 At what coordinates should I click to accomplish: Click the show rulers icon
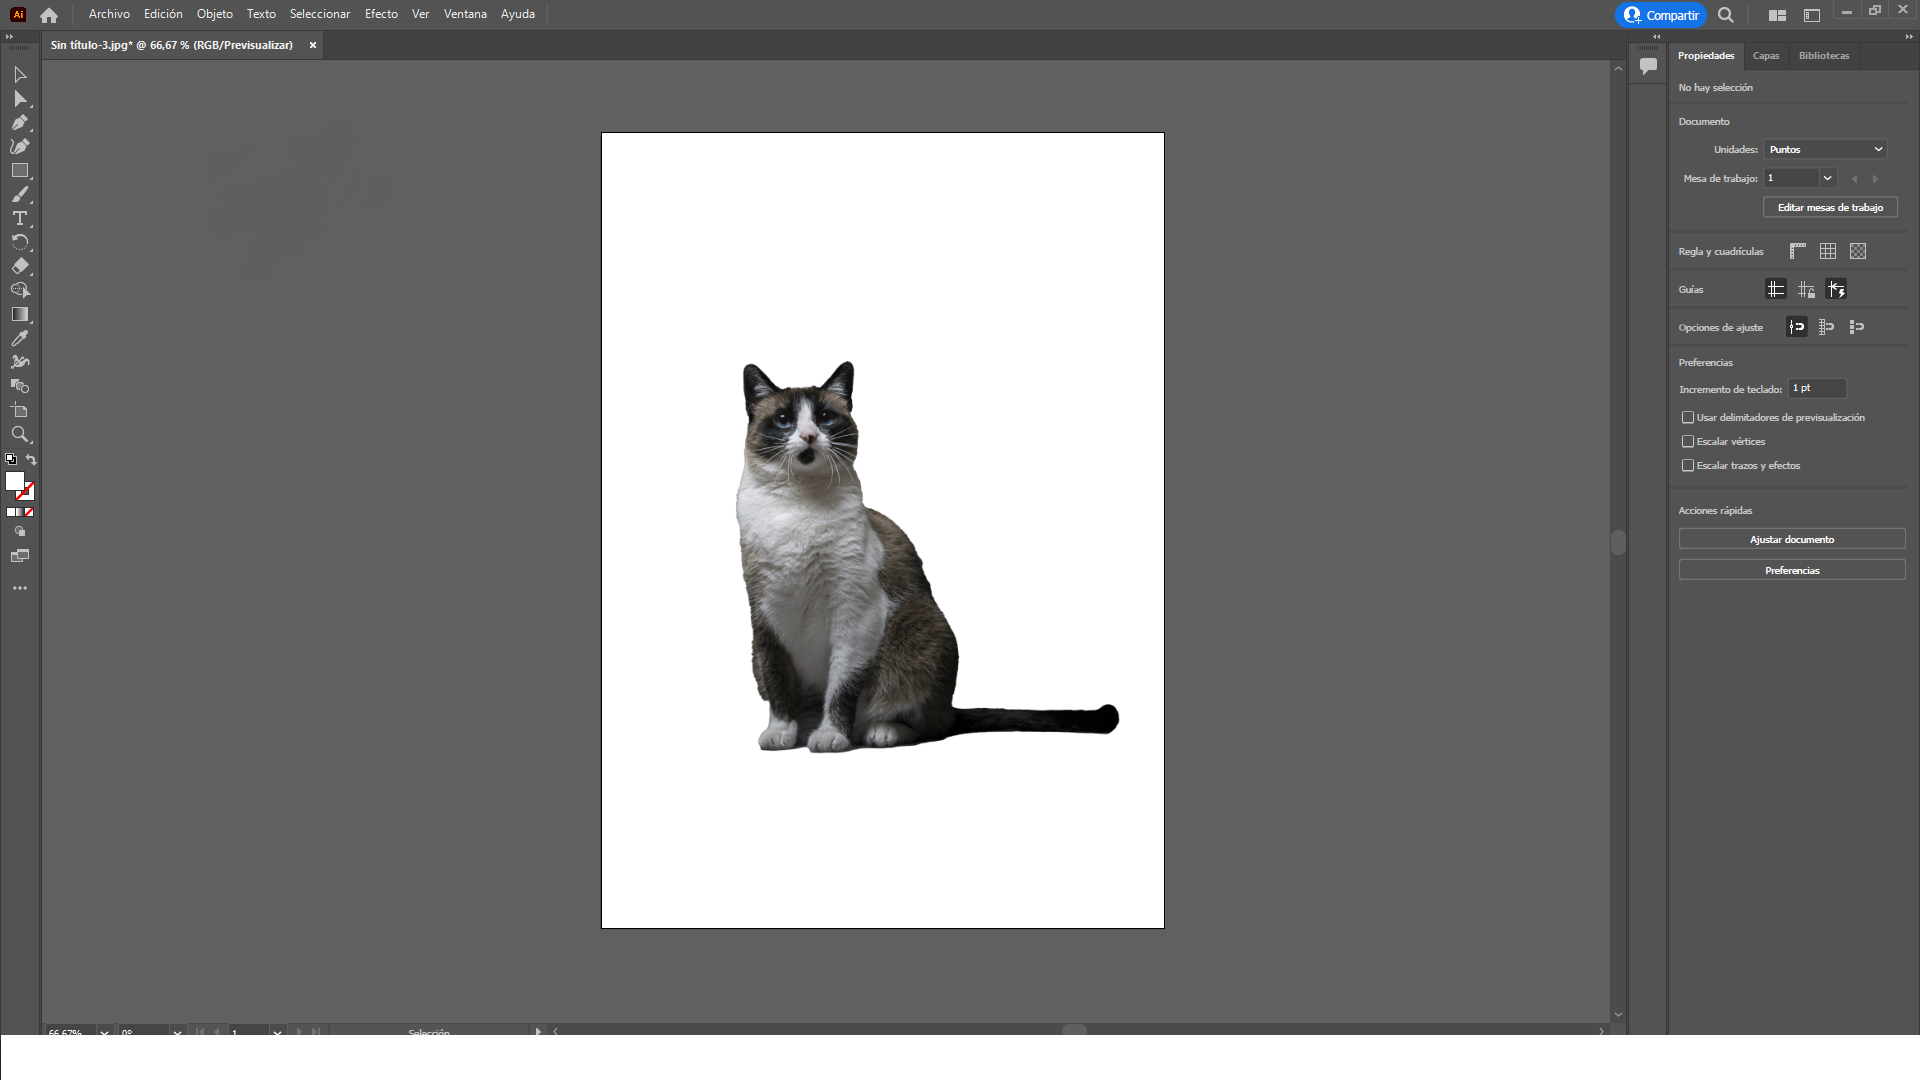coord(1798,251)
